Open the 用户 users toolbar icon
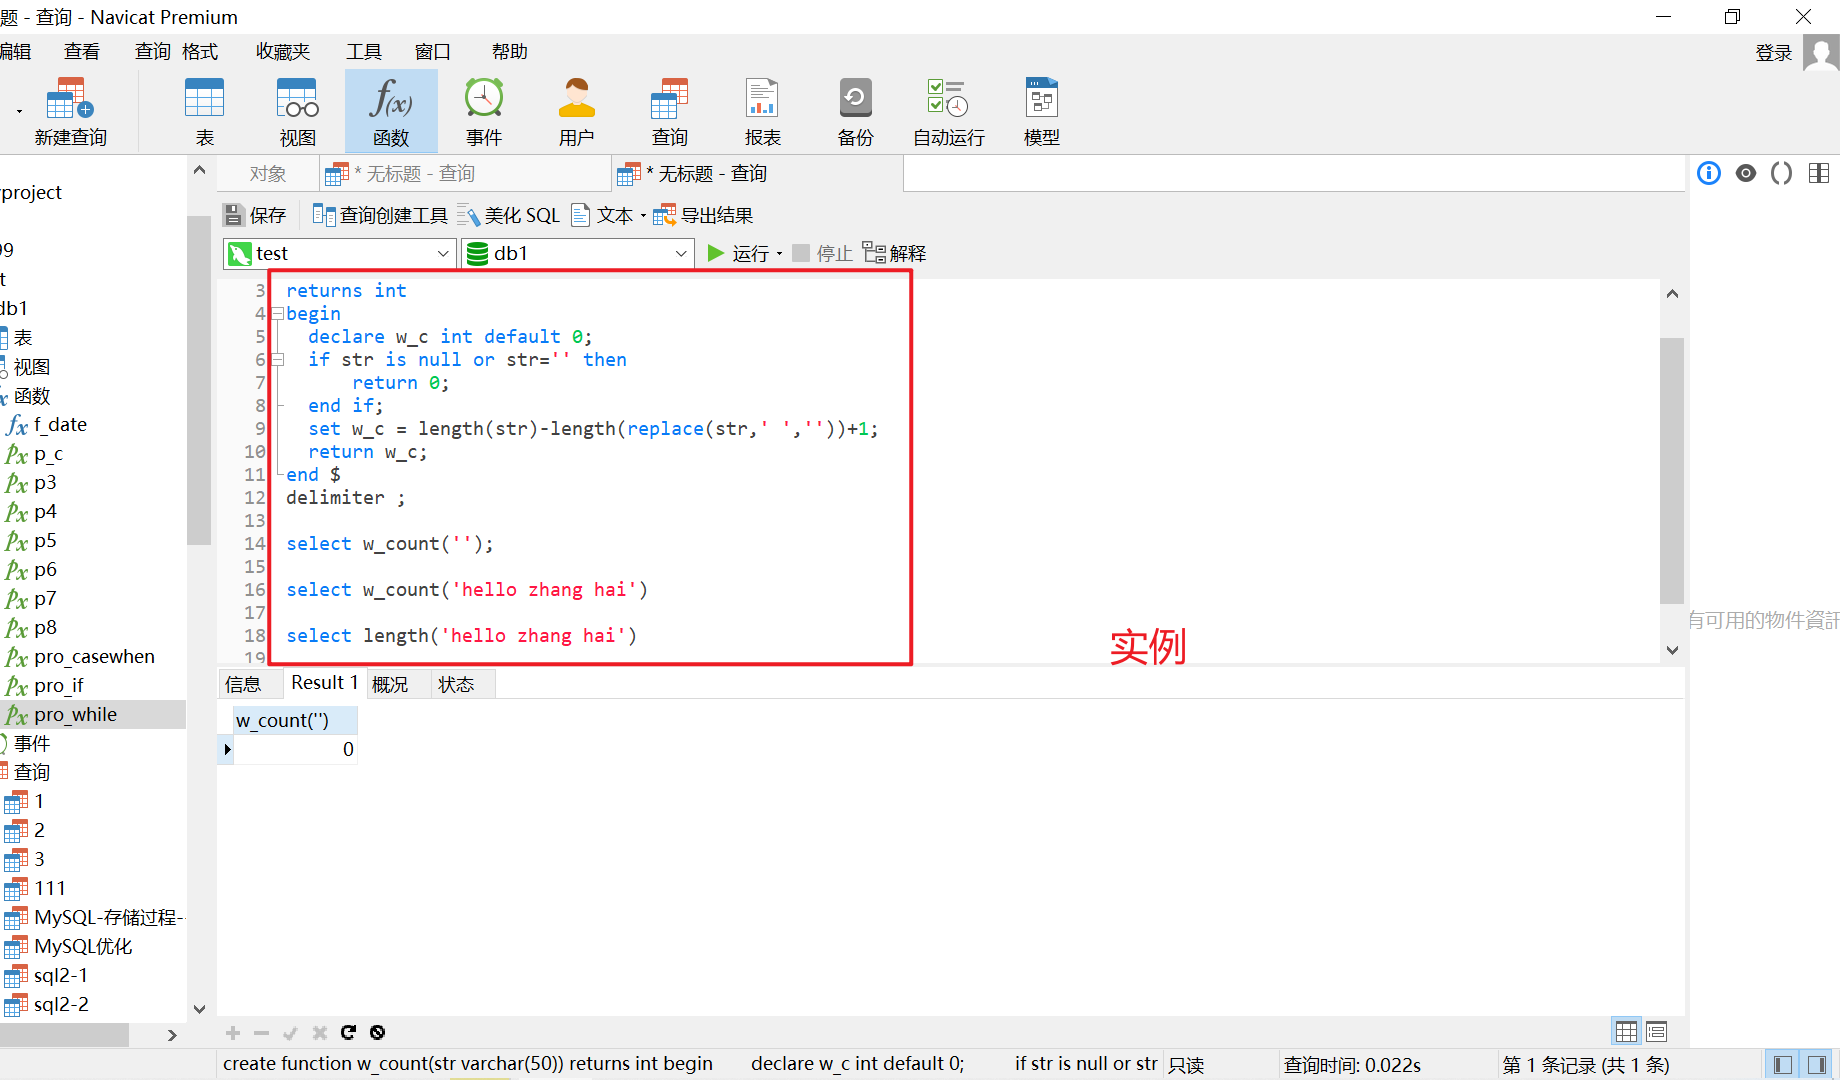The width and height of the screenshot is (1840, 1080). 577,111
